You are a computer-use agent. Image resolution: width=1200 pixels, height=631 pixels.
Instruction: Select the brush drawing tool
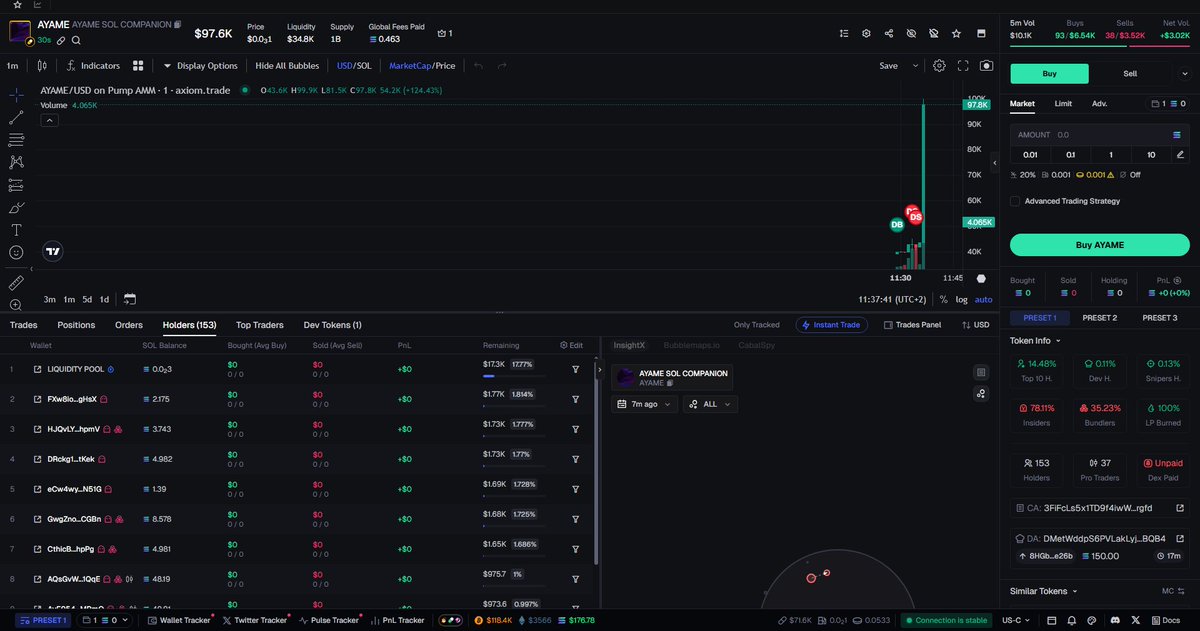(x=16, y=208)
